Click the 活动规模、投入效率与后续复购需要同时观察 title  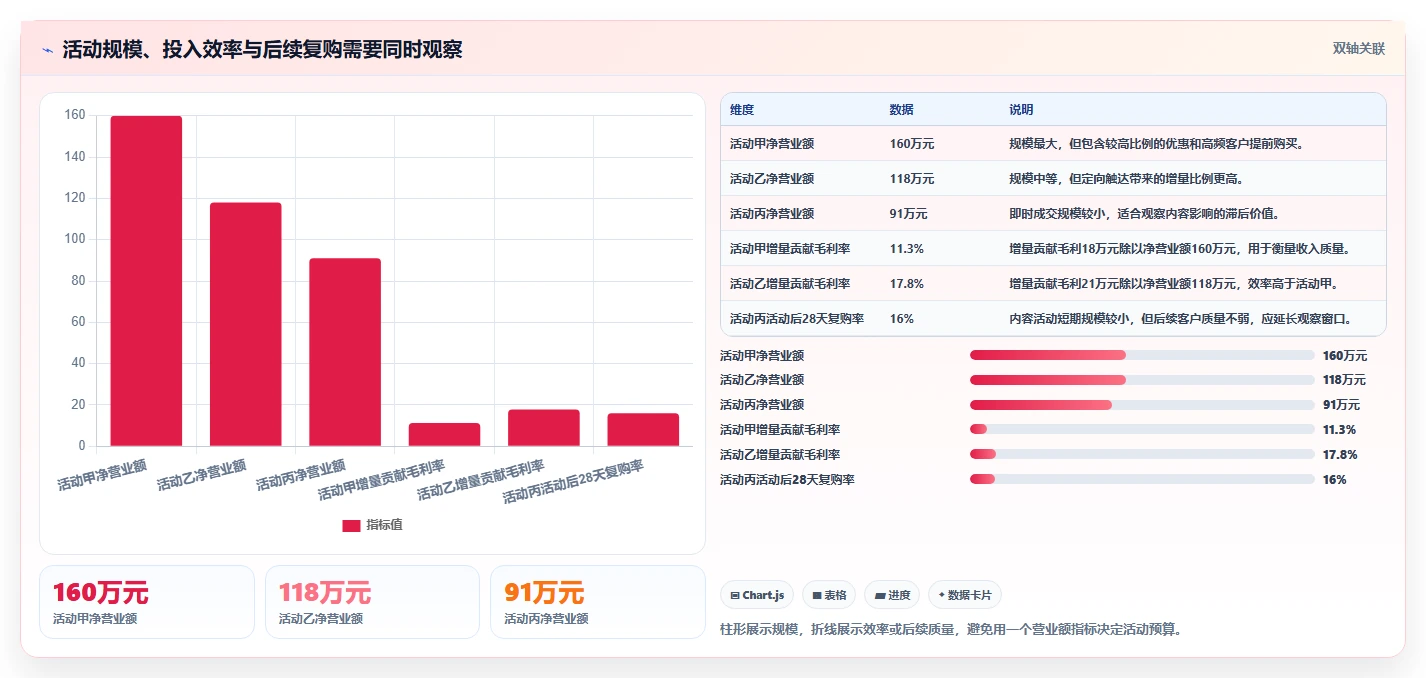click(262, 50)
